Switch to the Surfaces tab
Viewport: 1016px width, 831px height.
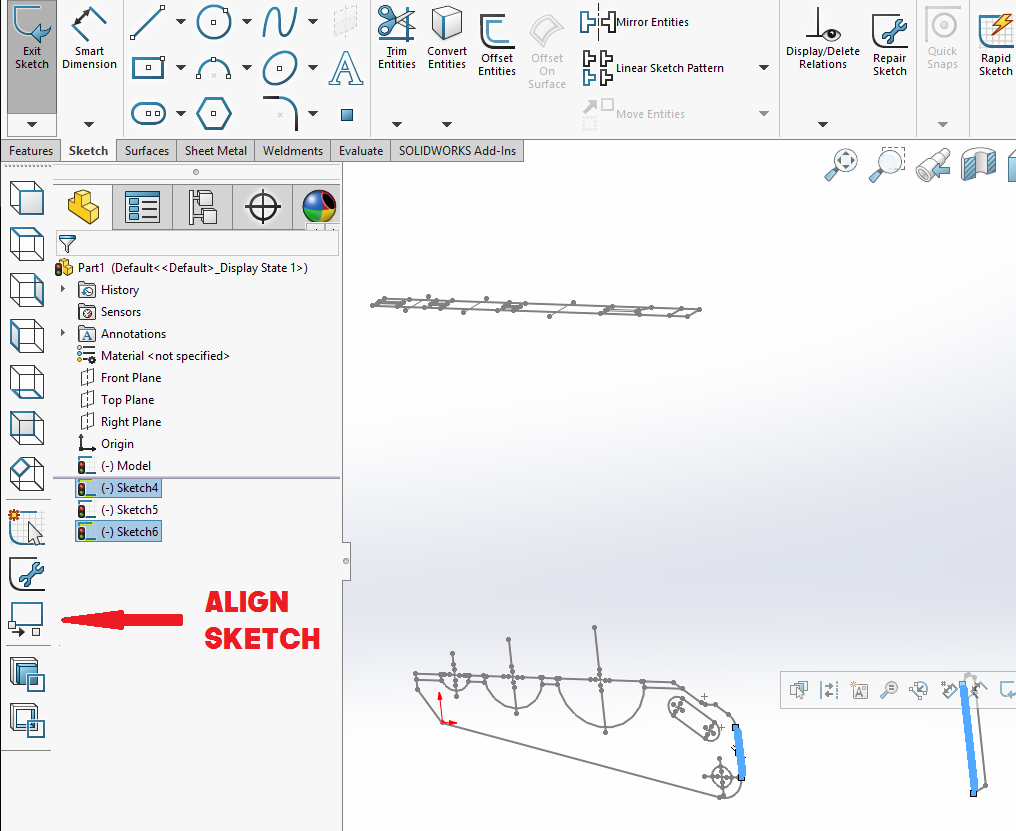(146, 150)
